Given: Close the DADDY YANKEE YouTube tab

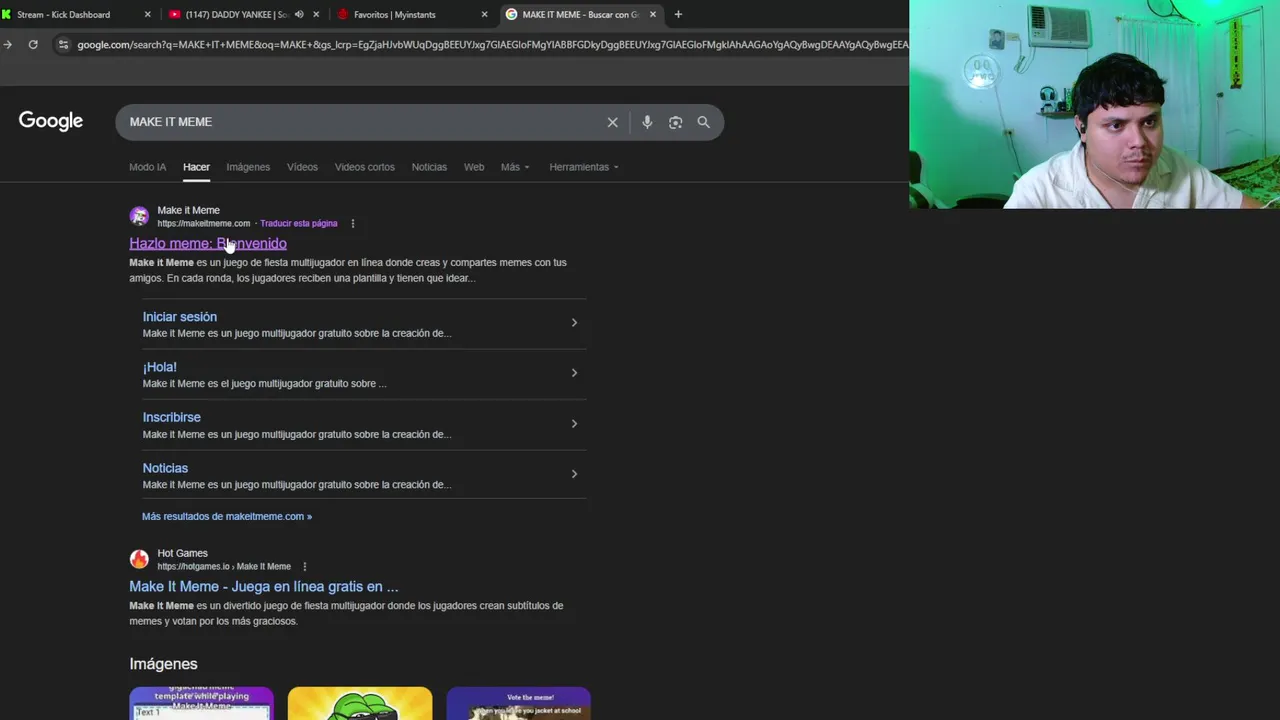Looking at the screenshot, I should [x=316, y=14].
